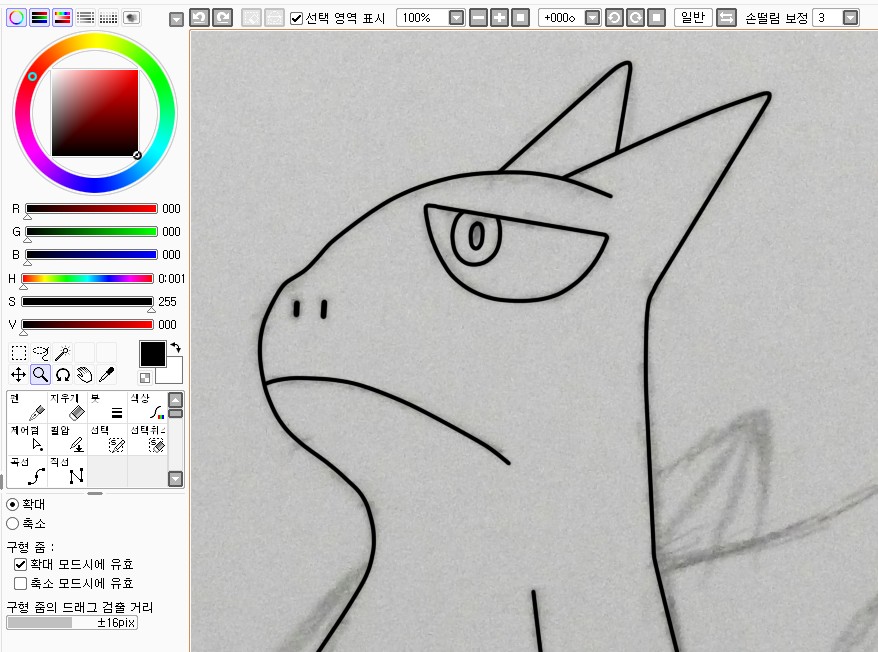The image size is (878, 652).
Task: Redo the undone stroke
Action: tap(222, 18)
